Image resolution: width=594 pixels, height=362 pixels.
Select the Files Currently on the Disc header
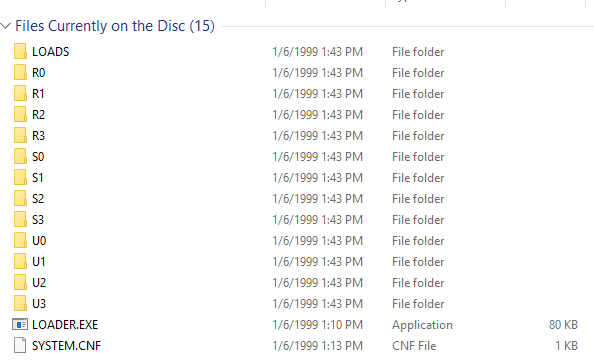[115, 26]
